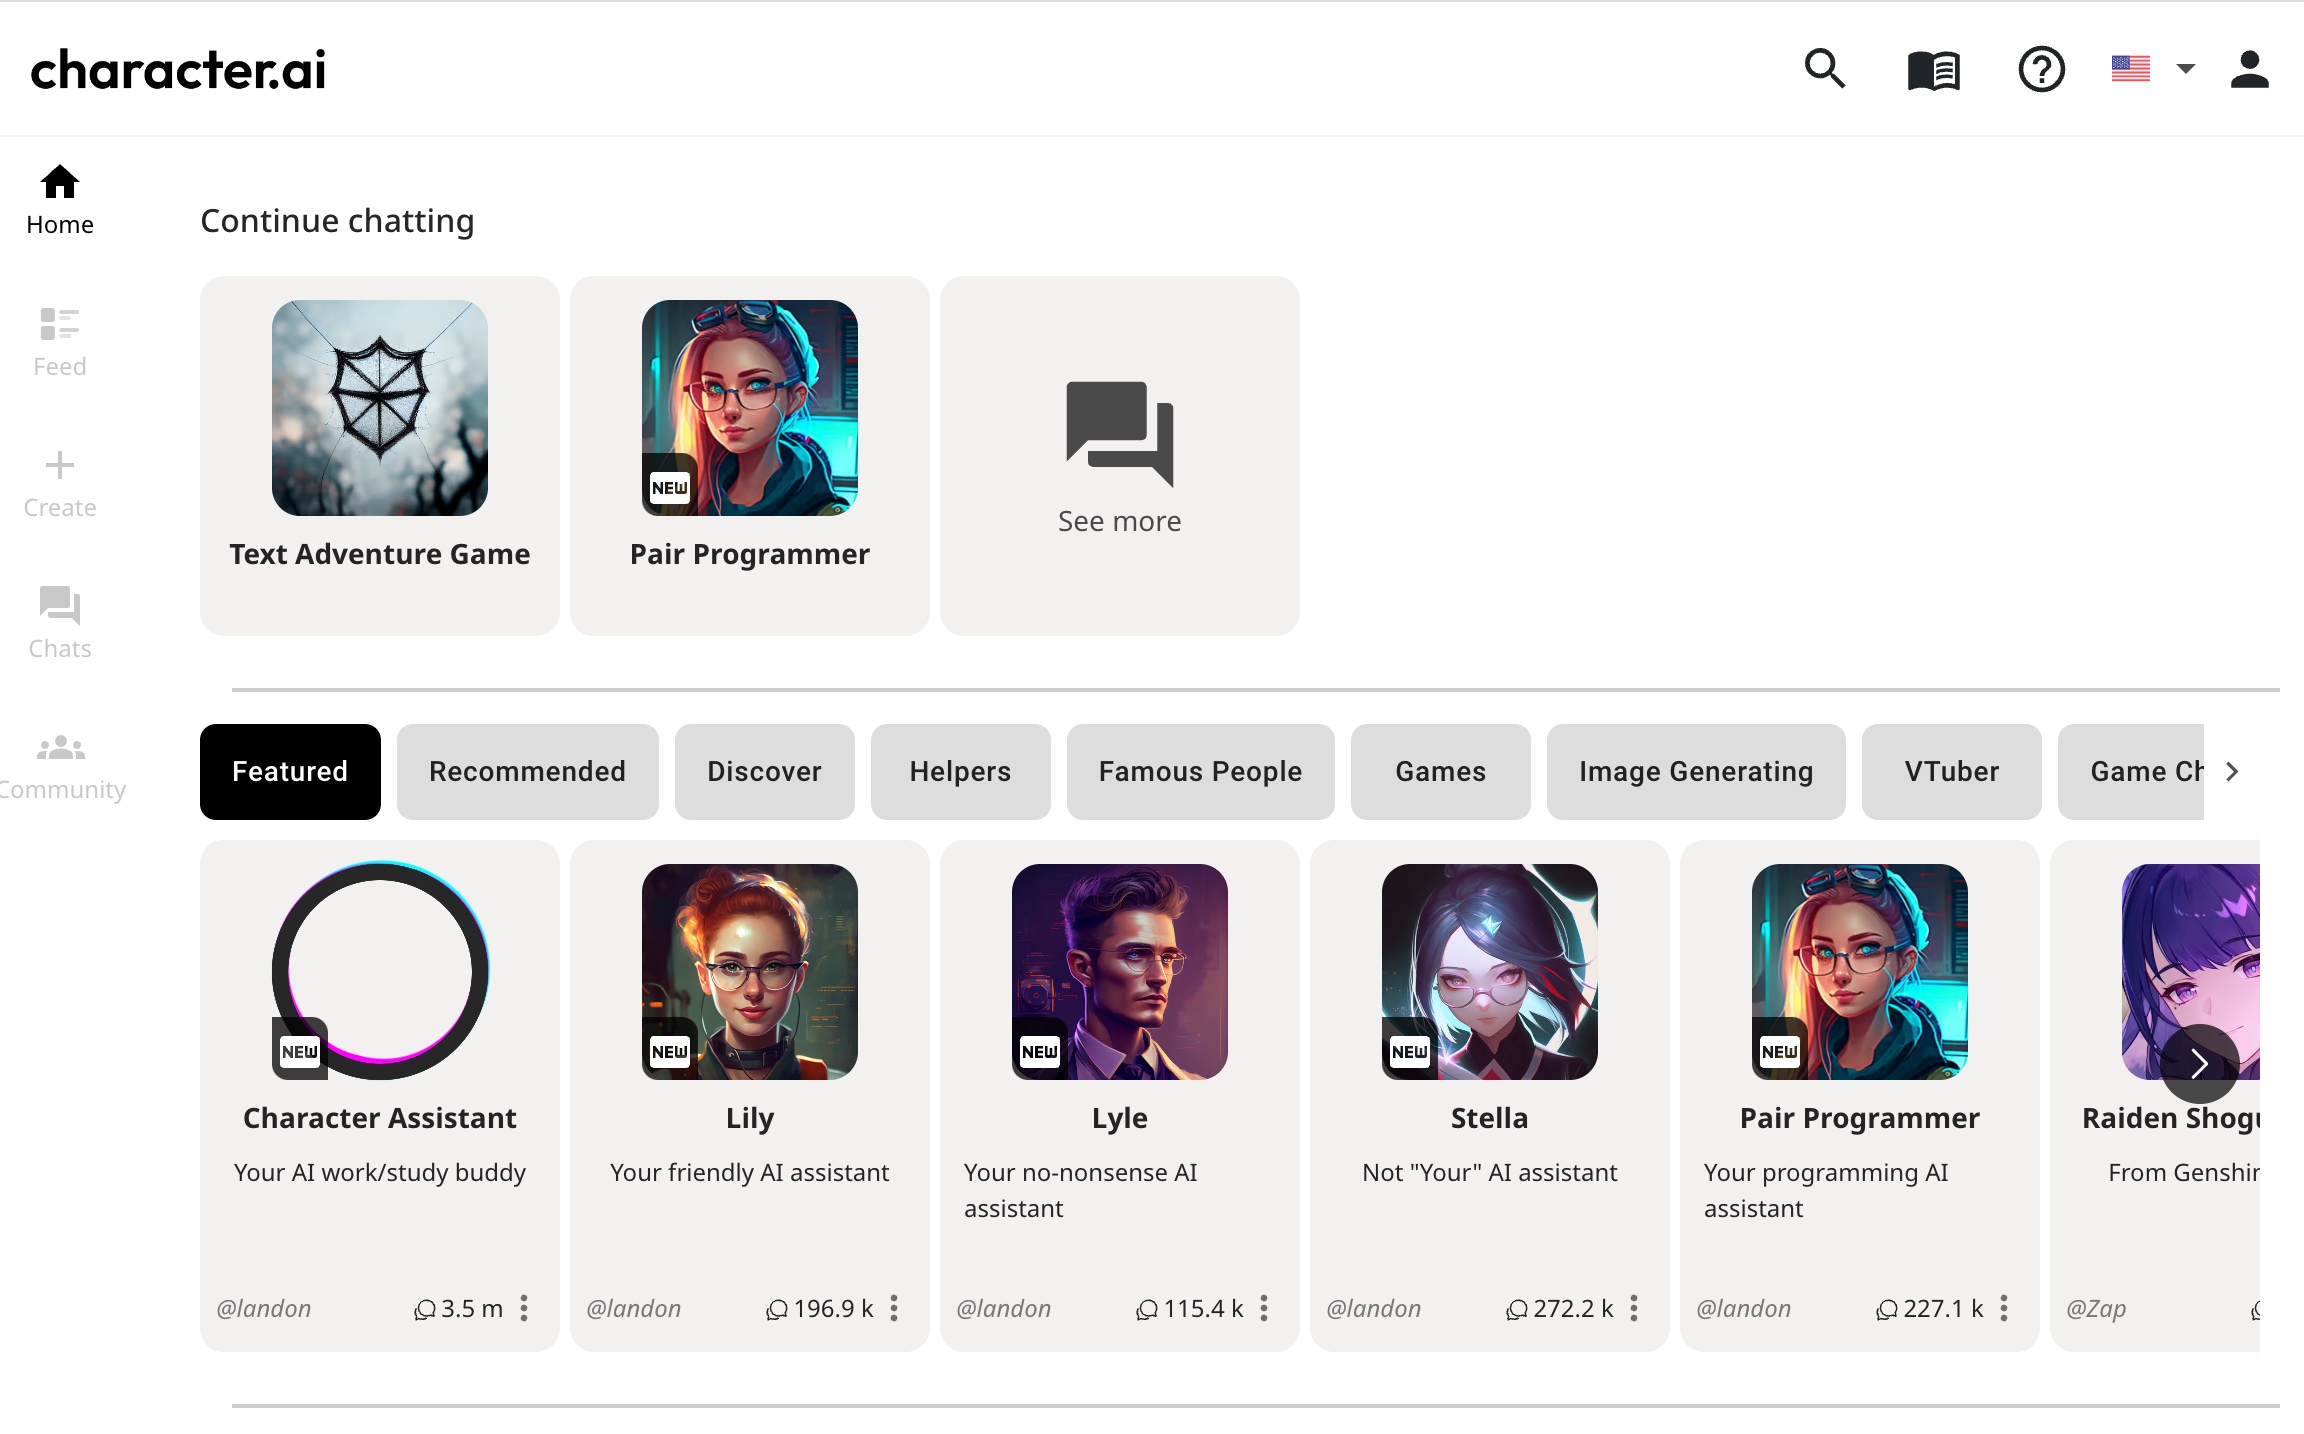Click 'Your no-nonsense AI assistant' description

click(x=1081, y=1190)
